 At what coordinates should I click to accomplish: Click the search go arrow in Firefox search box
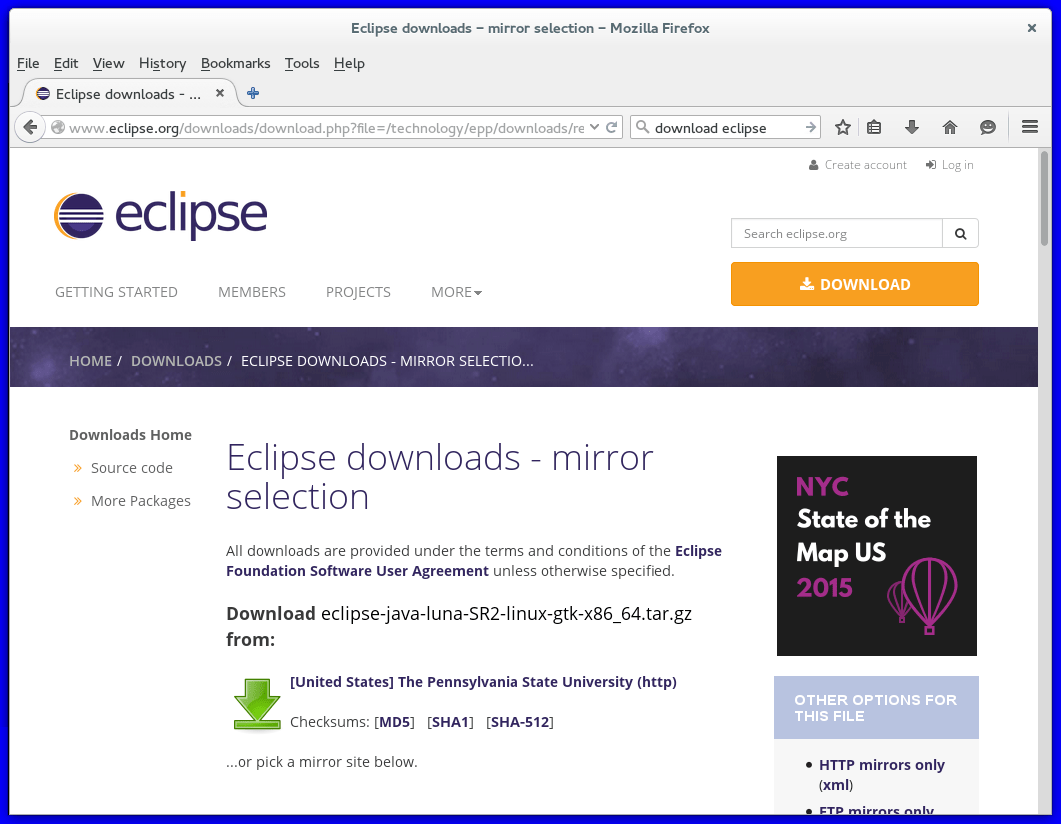(811, 127)
